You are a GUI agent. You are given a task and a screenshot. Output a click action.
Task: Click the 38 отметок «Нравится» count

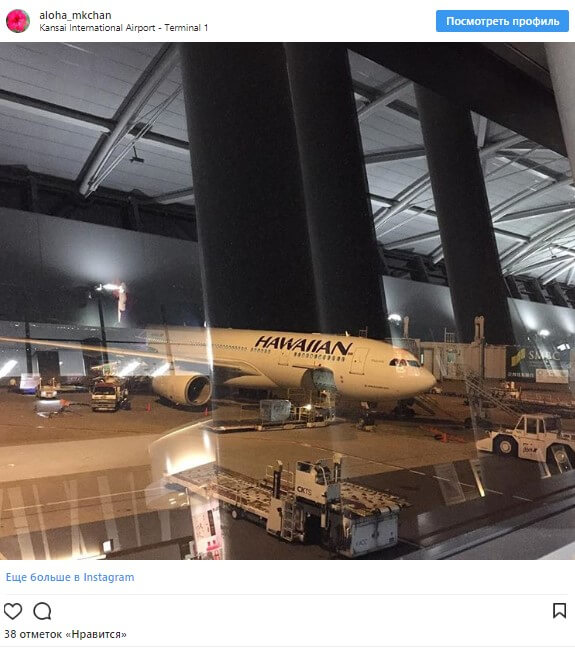[65, 634]
